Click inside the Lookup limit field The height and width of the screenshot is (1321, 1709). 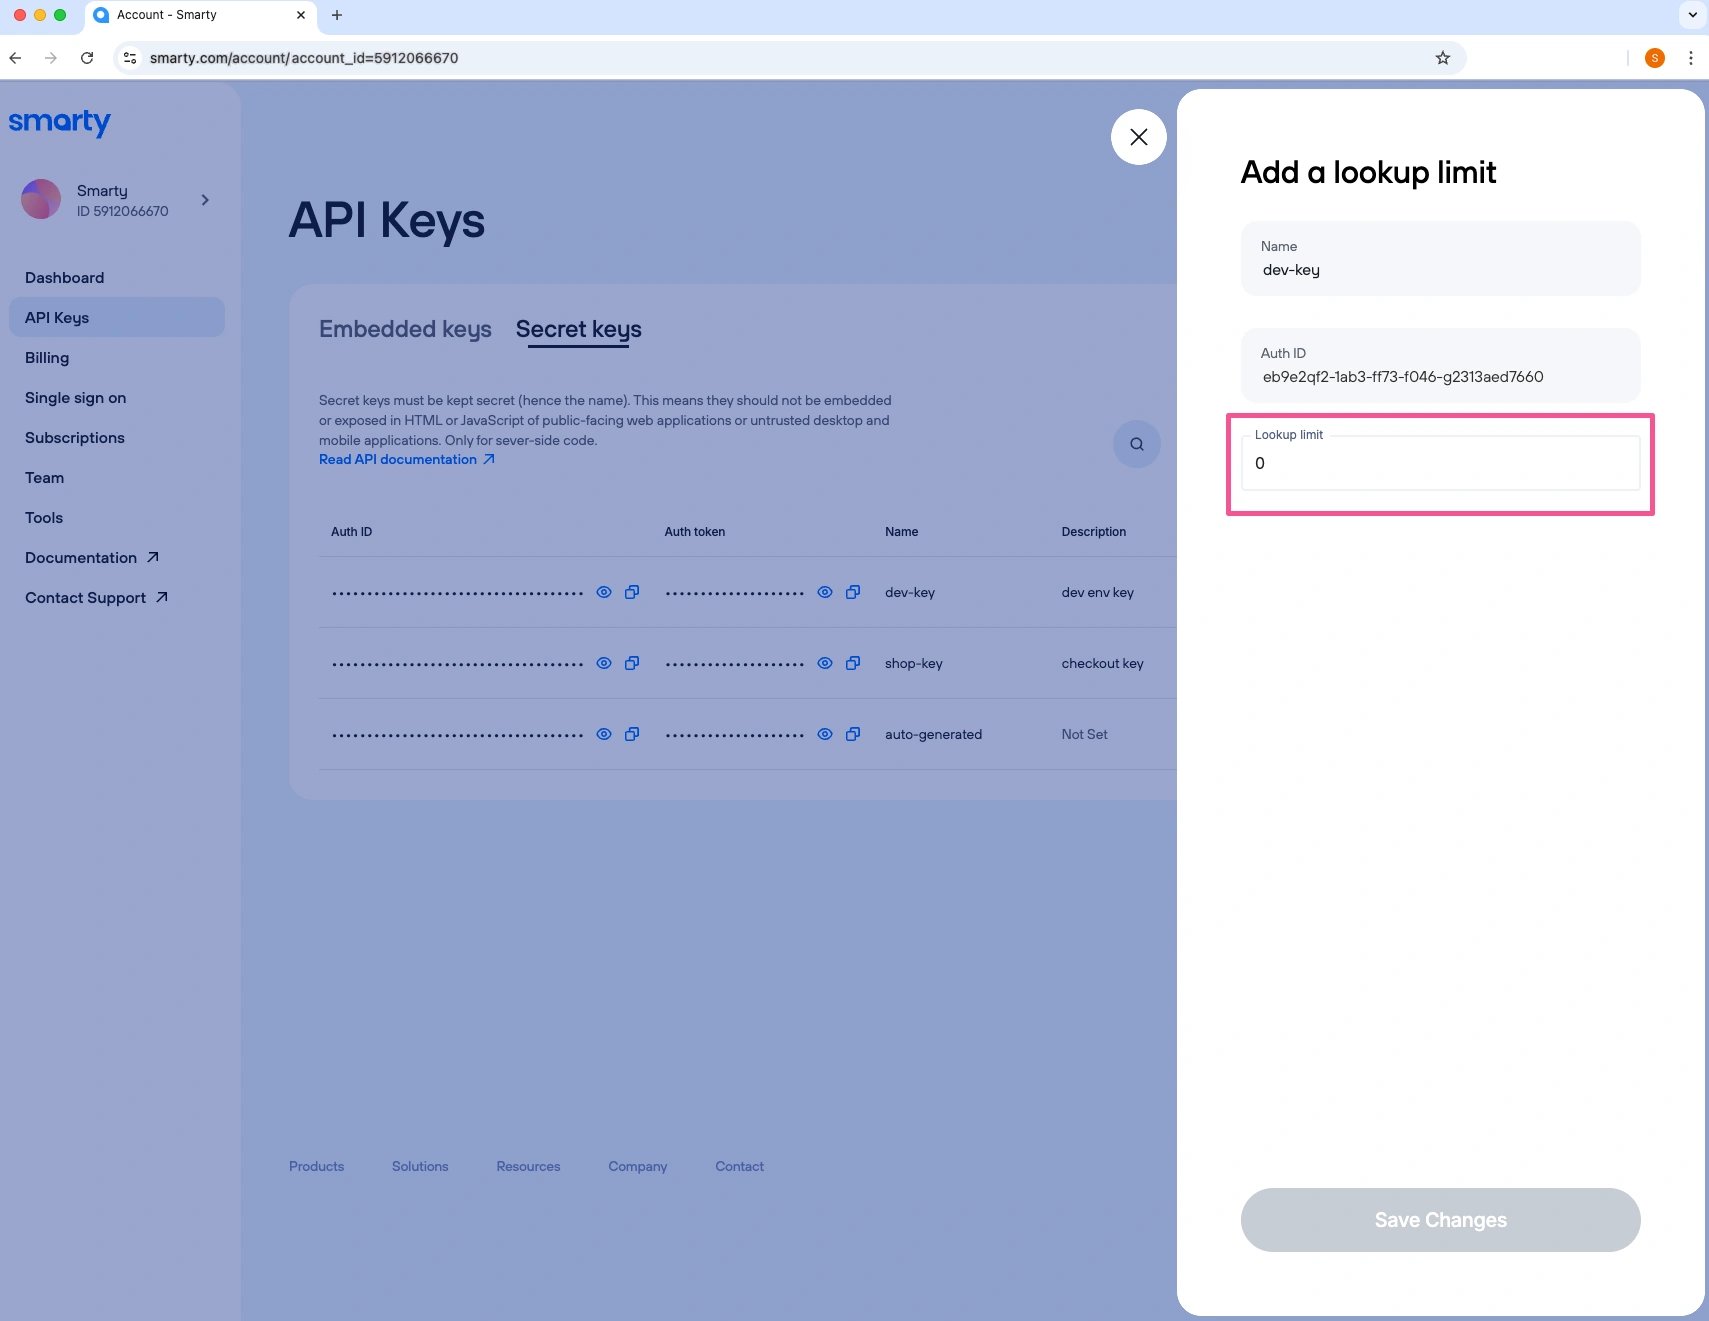(1438, 463)
